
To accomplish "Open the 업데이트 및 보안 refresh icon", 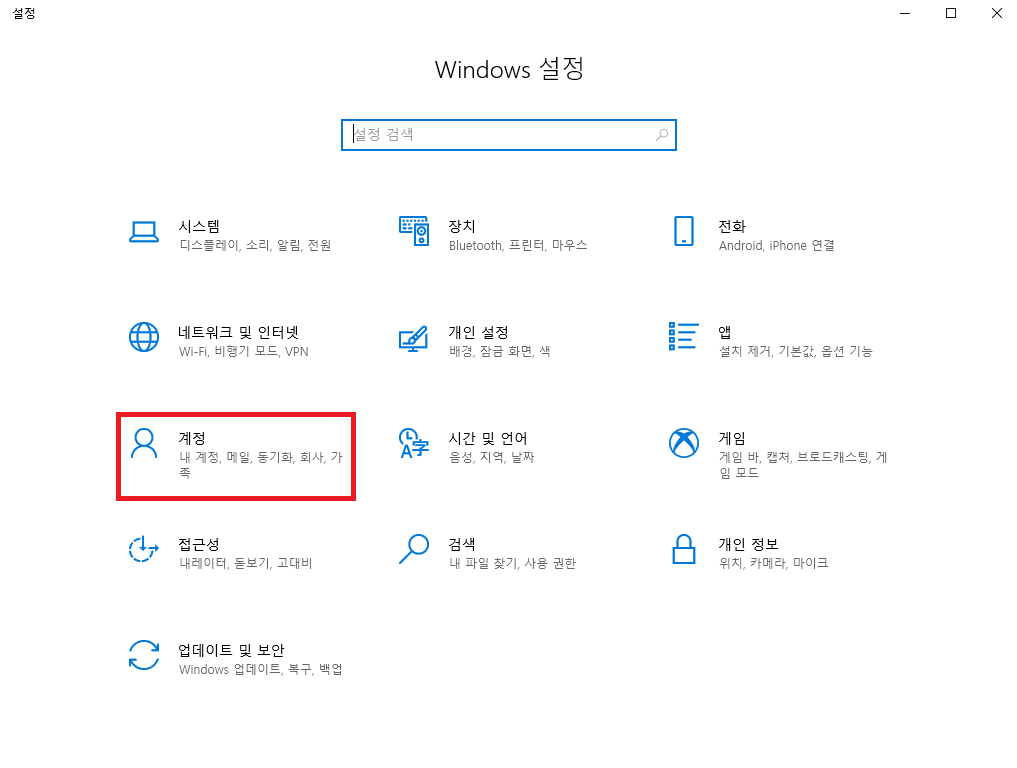I will click(143, 655).
